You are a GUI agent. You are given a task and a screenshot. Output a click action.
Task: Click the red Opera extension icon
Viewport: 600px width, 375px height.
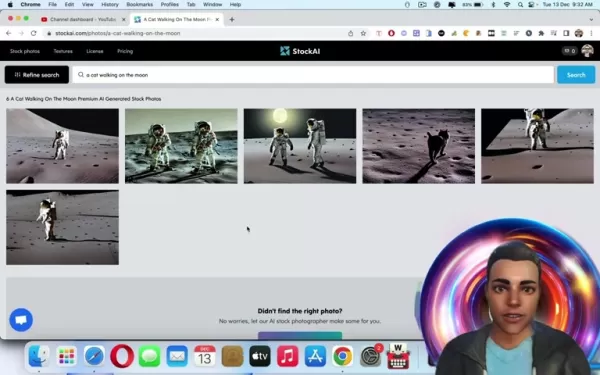tap(391, 33)
